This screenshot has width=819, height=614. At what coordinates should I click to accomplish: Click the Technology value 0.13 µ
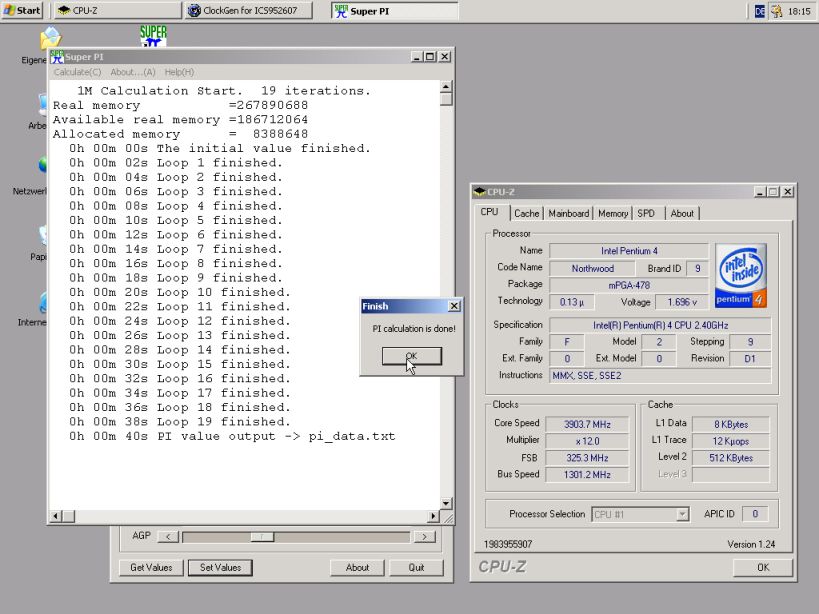(x=572, y=302)
